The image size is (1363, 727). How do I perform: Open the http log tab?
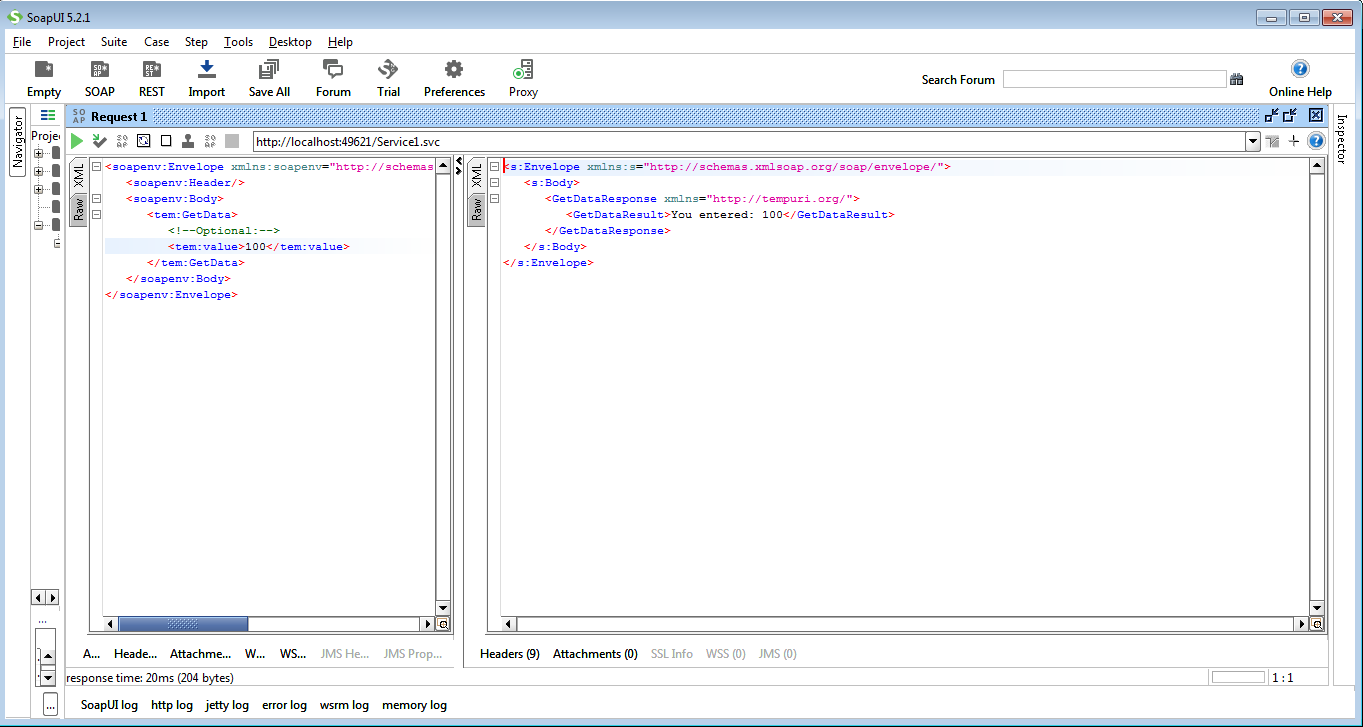pos(172,705)
